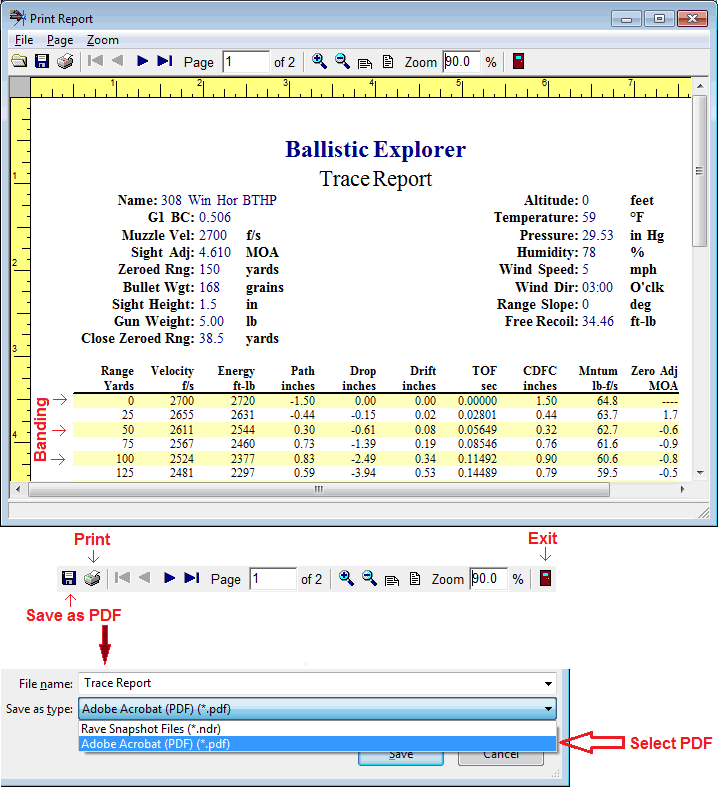Click the Save button in save dialog
This screenshot has height=790, width=718.
tap(401, 758)
